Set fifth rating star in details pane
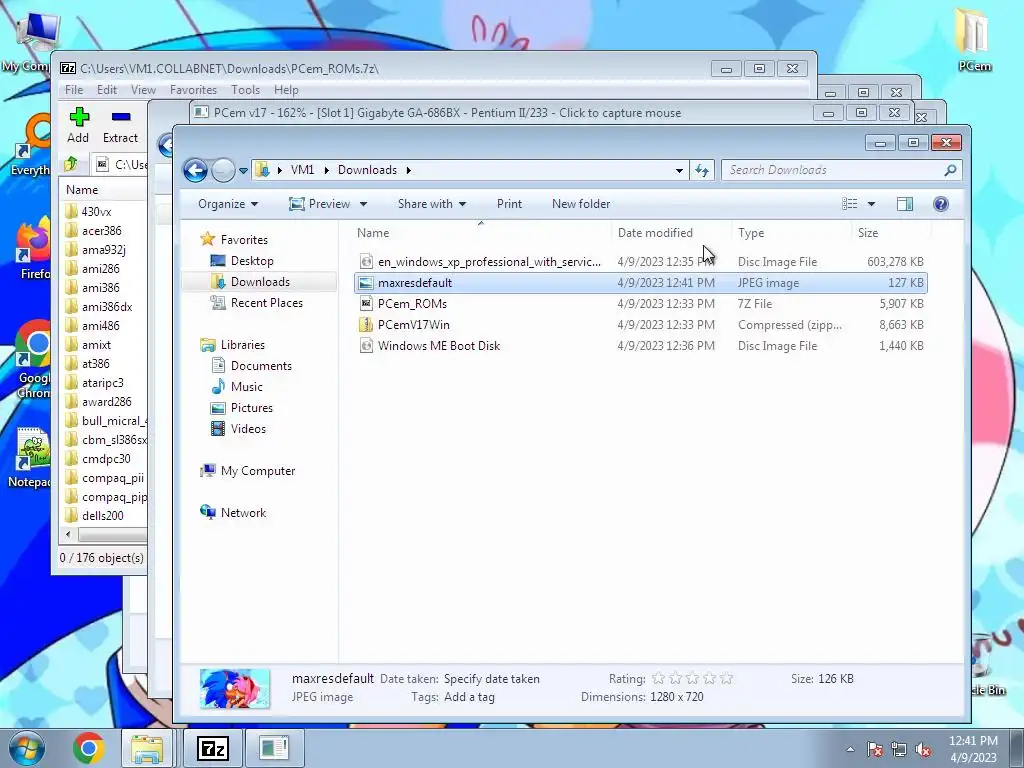The image size is (1024, 768). pos(726,679)
